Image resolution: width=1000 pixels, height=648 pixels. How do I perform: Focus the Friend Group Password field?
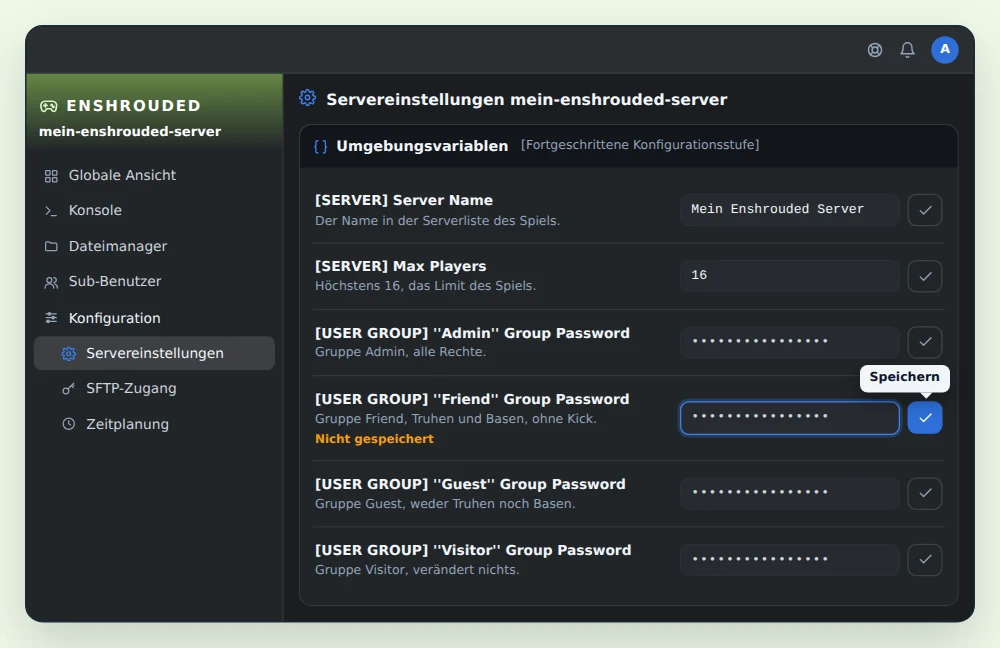pyautogui.click(x=790, y=418)
